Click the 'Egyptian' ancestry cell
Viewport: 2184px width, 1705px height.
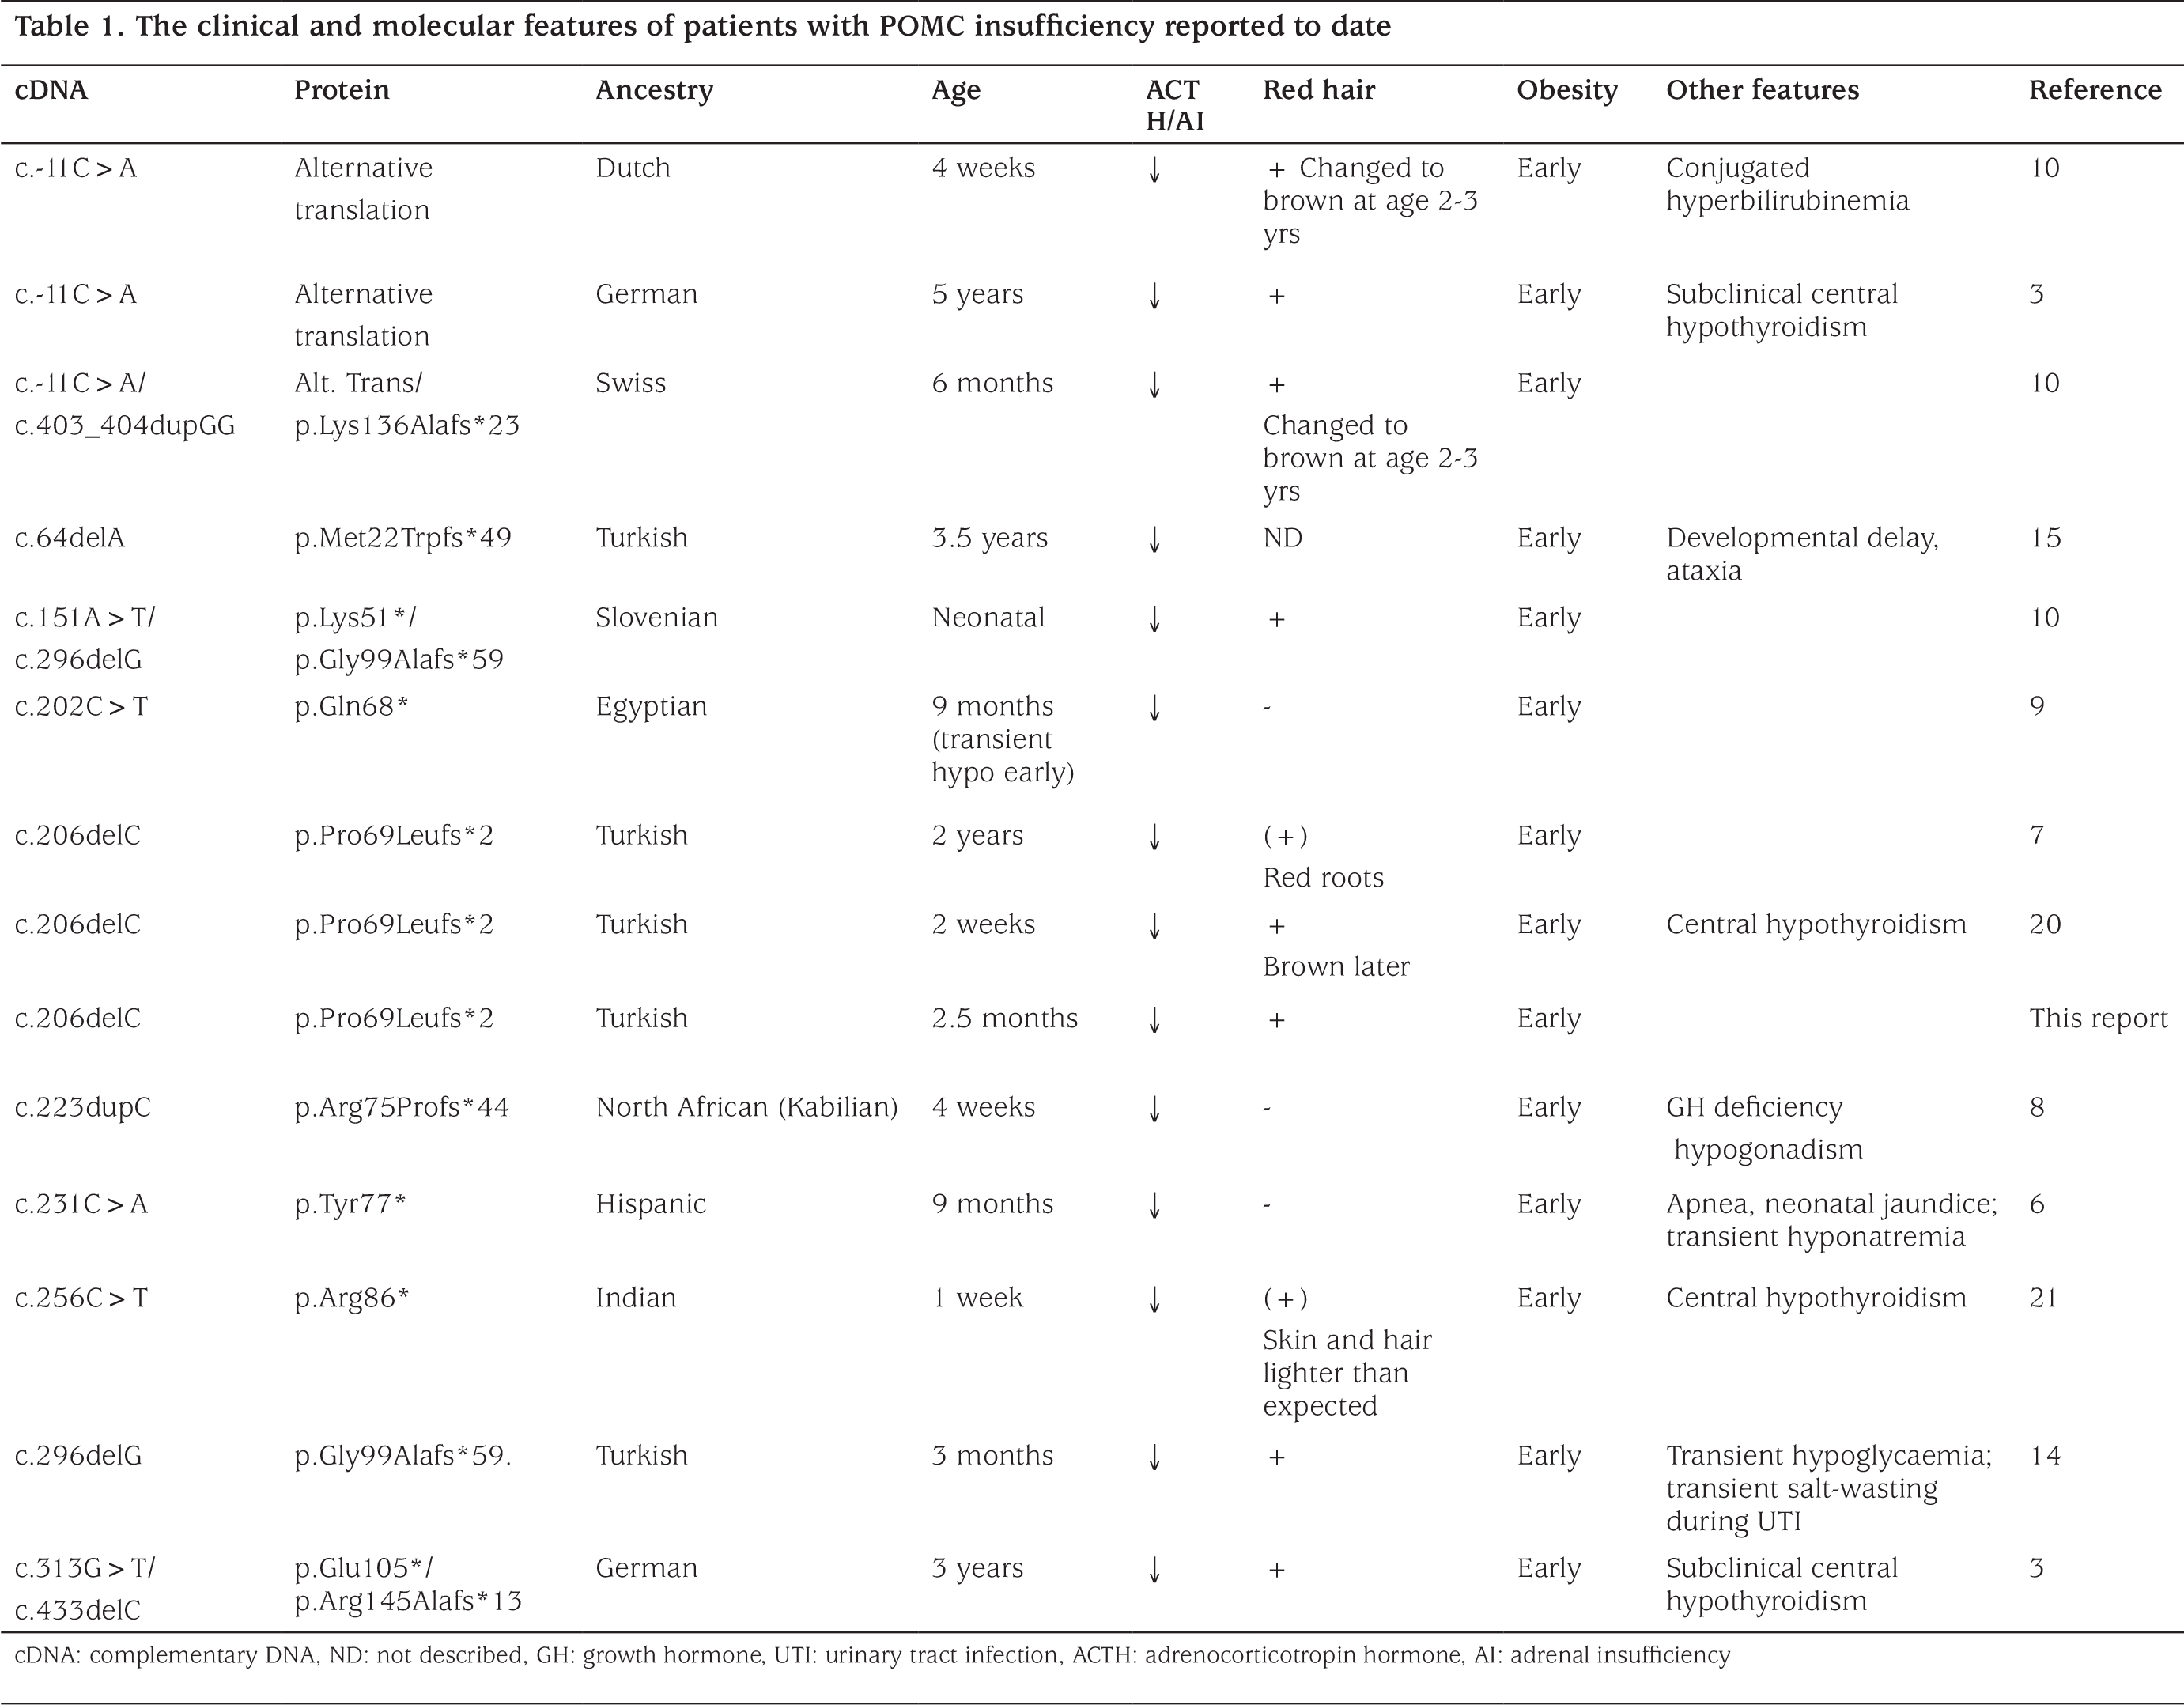point(651,707)
